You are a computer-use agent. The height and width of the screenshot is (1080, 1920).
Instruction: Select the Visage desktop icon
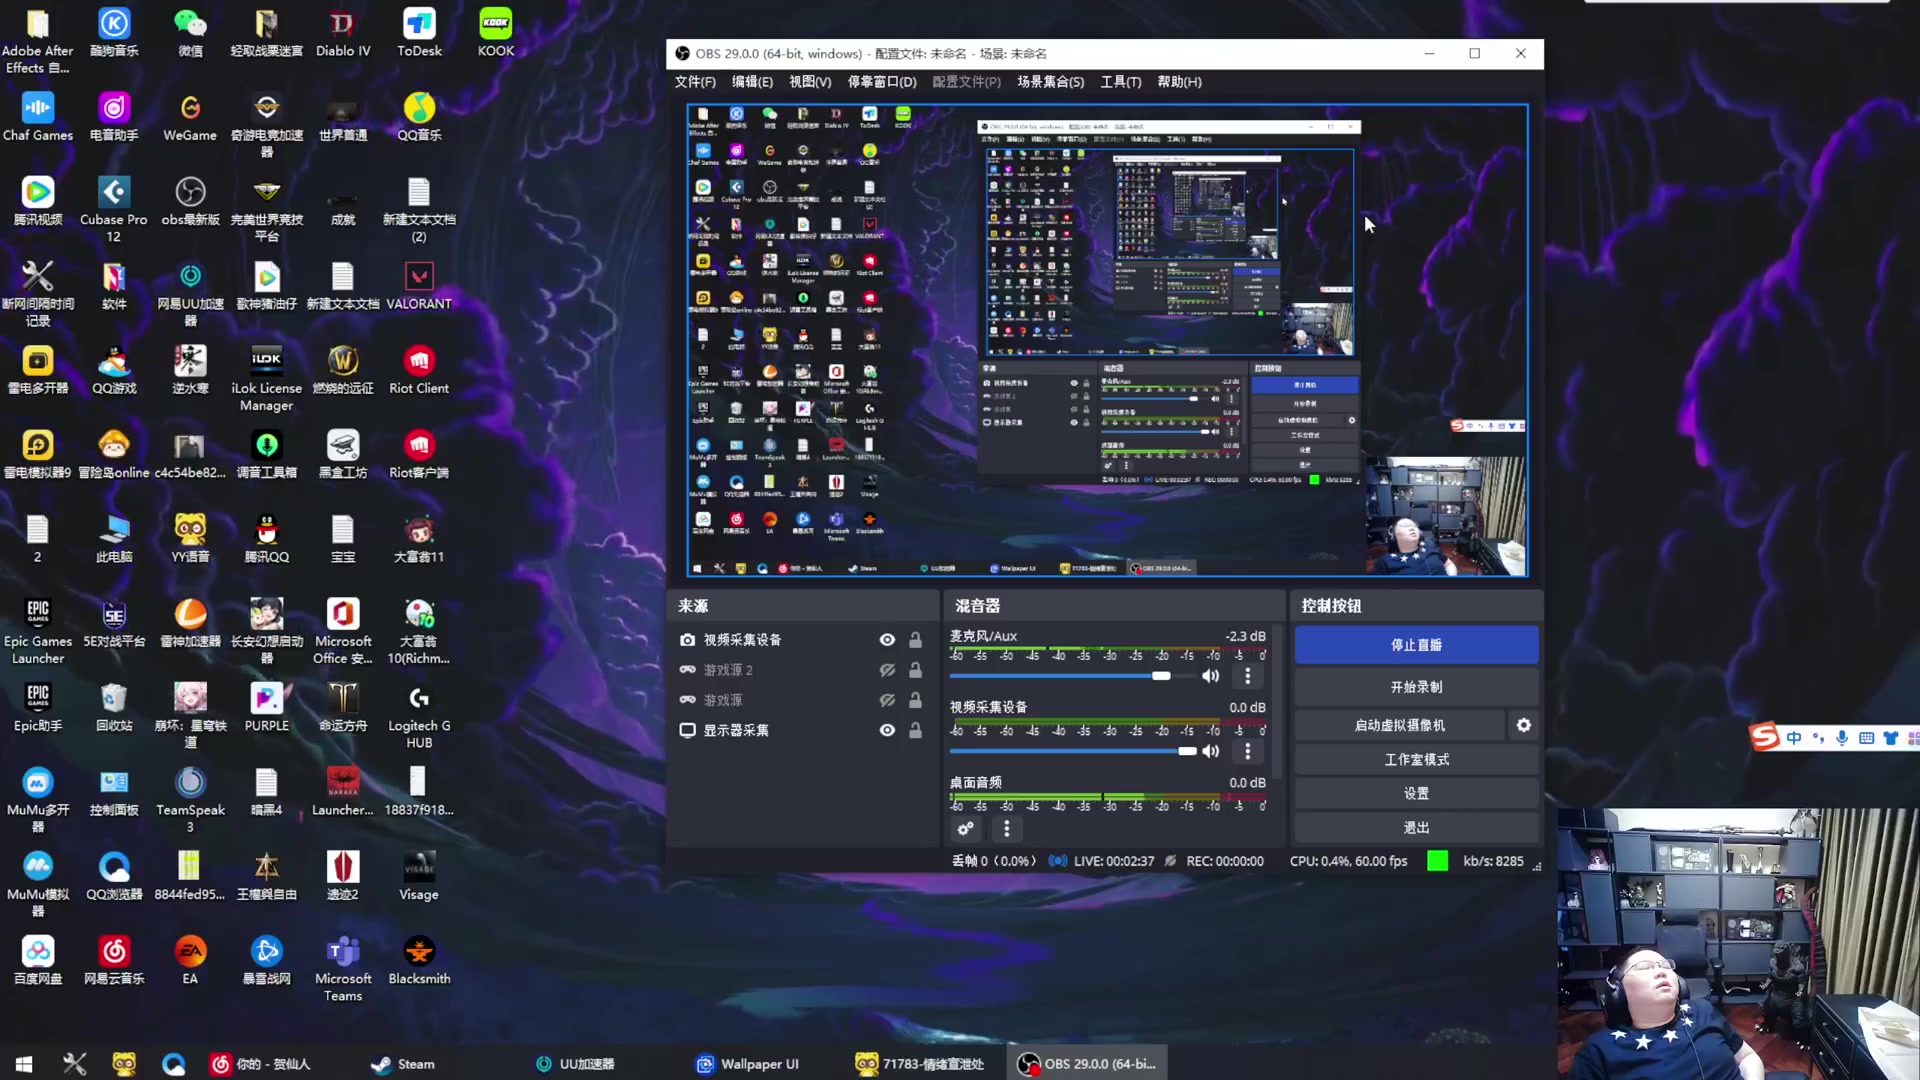pyautogui.click(x=419, y=877)
